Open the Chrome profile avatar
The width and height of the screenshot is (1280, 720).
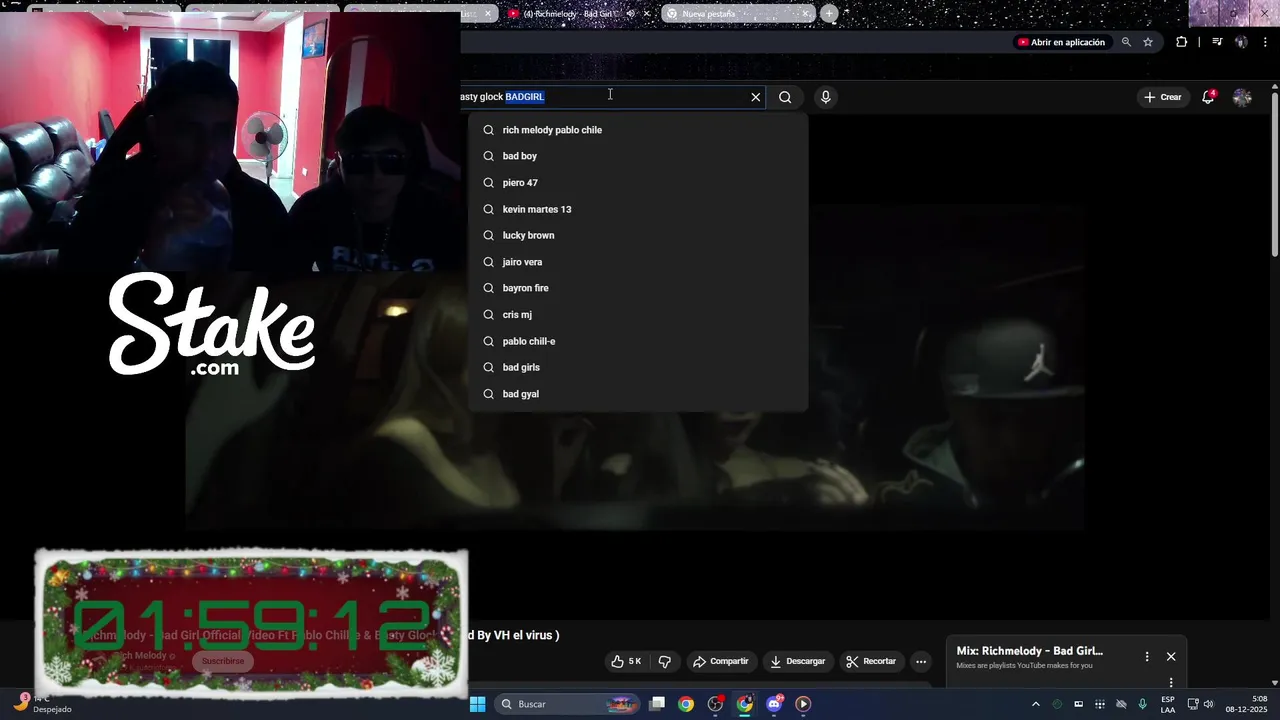coord(1241,42)
